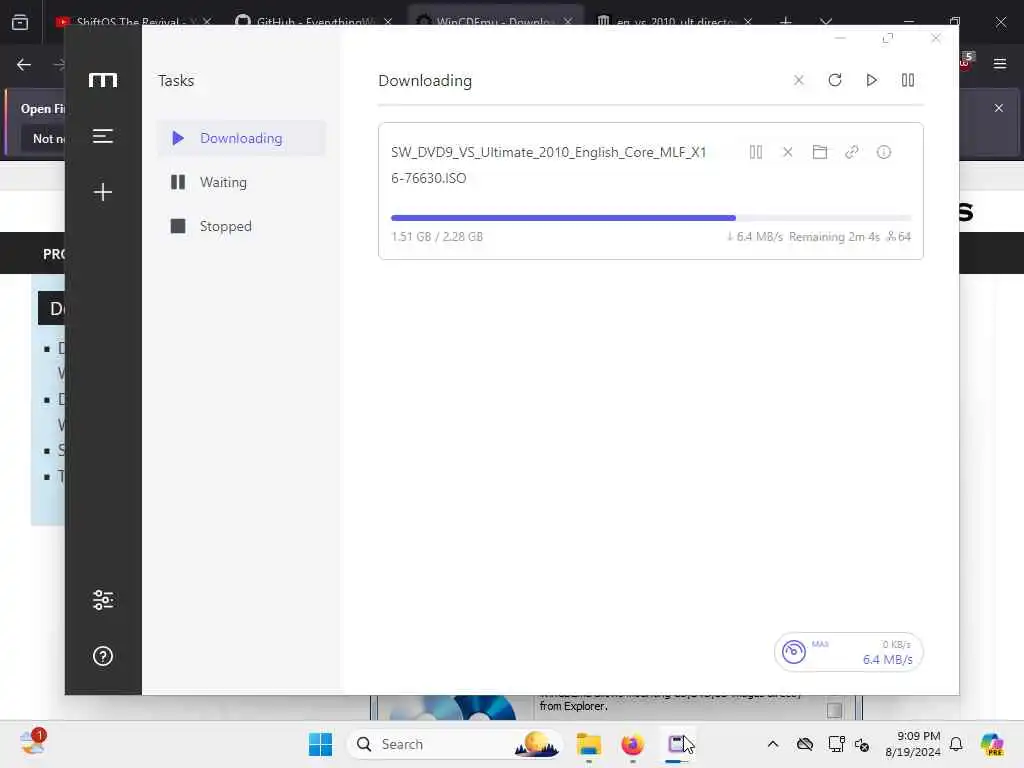
Task: Go back in the Firefox browser
Action: pyautogui.click(x=24, y=65)
